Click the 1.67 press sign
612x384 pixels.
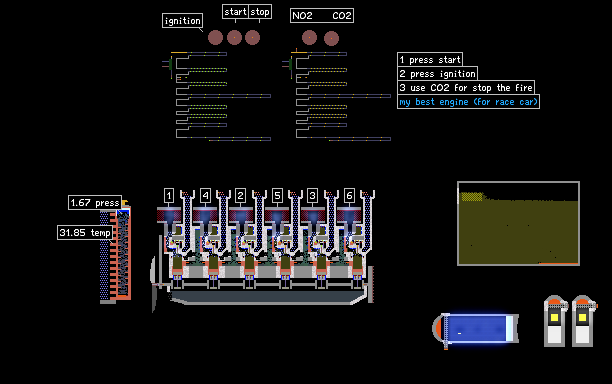[95, 203]
